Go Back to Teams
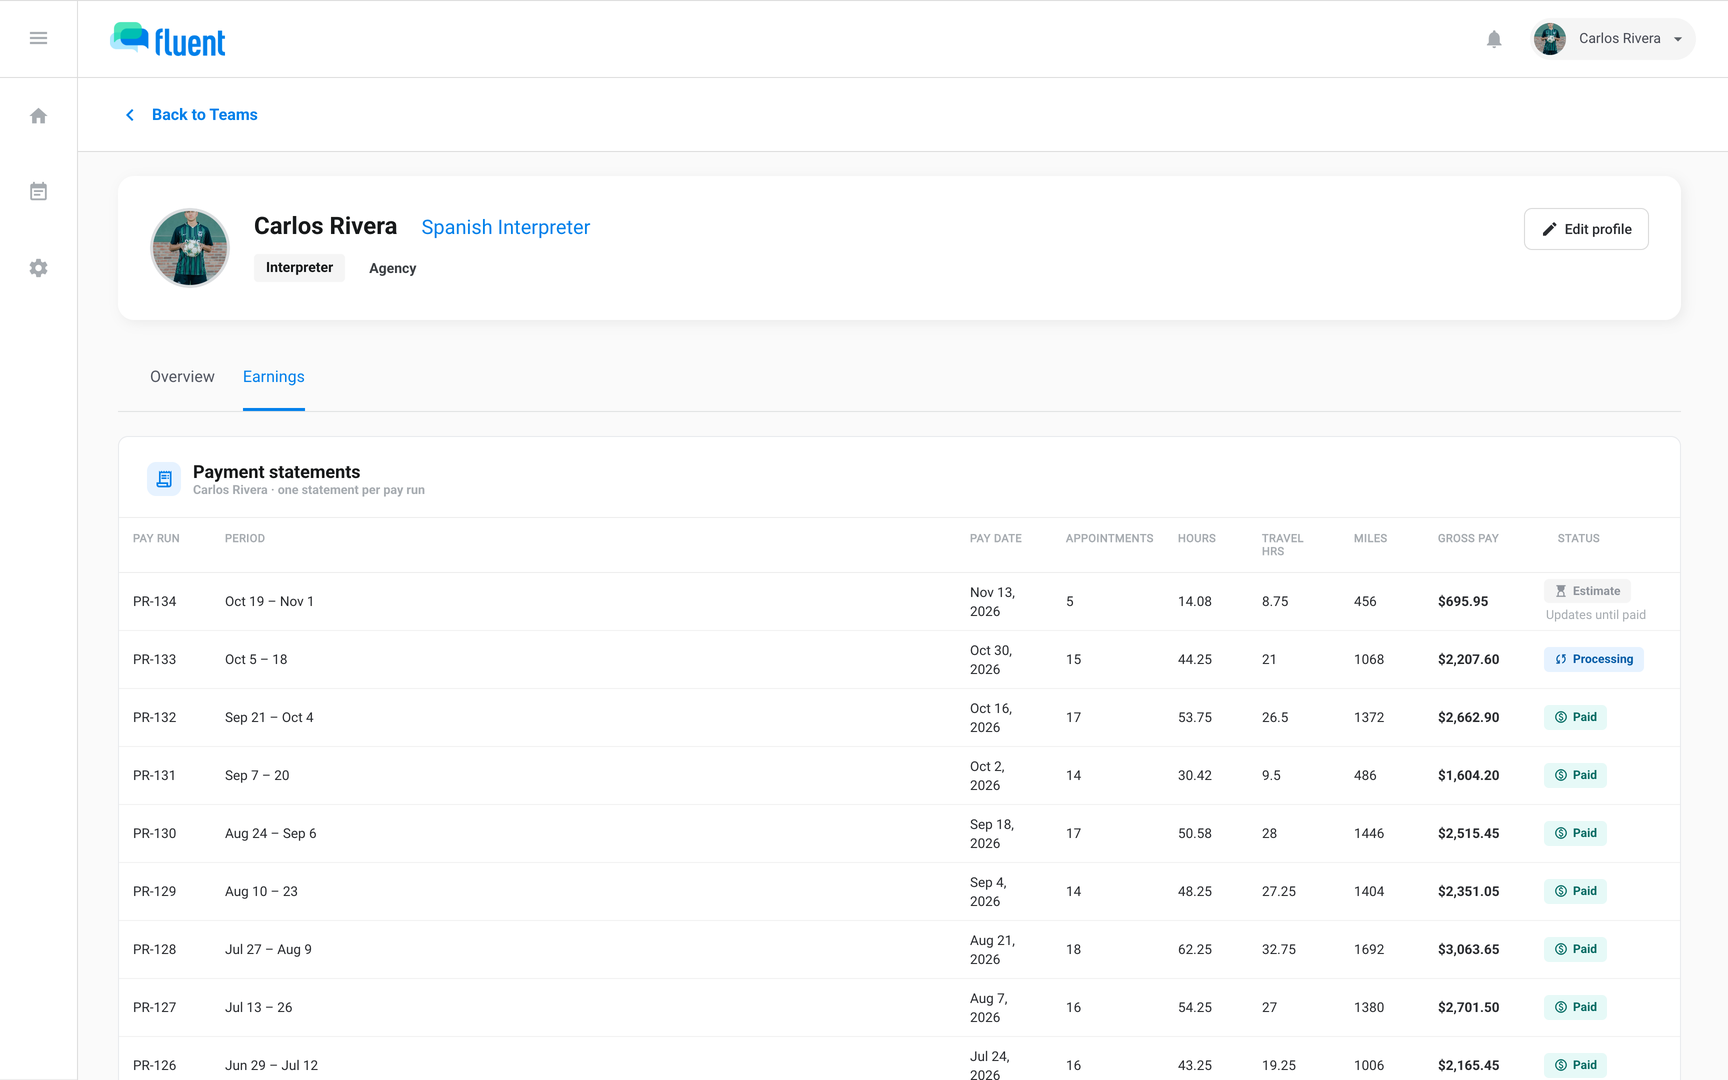Viewport: 1728px width, 1080px height. [x=205, y=115]
